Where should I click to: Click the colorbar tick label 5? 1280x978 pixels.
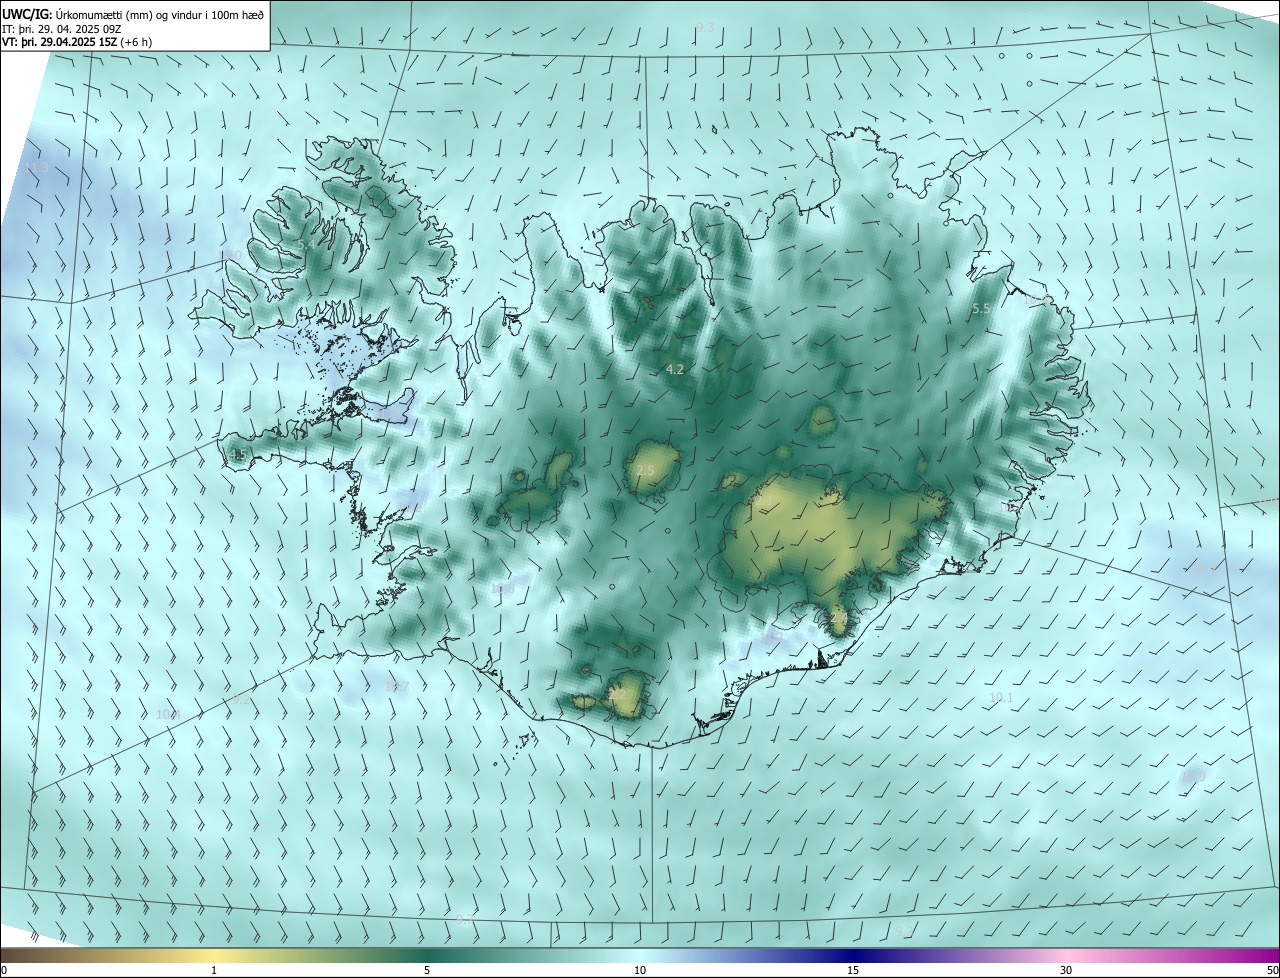click(x=427, y=970)
